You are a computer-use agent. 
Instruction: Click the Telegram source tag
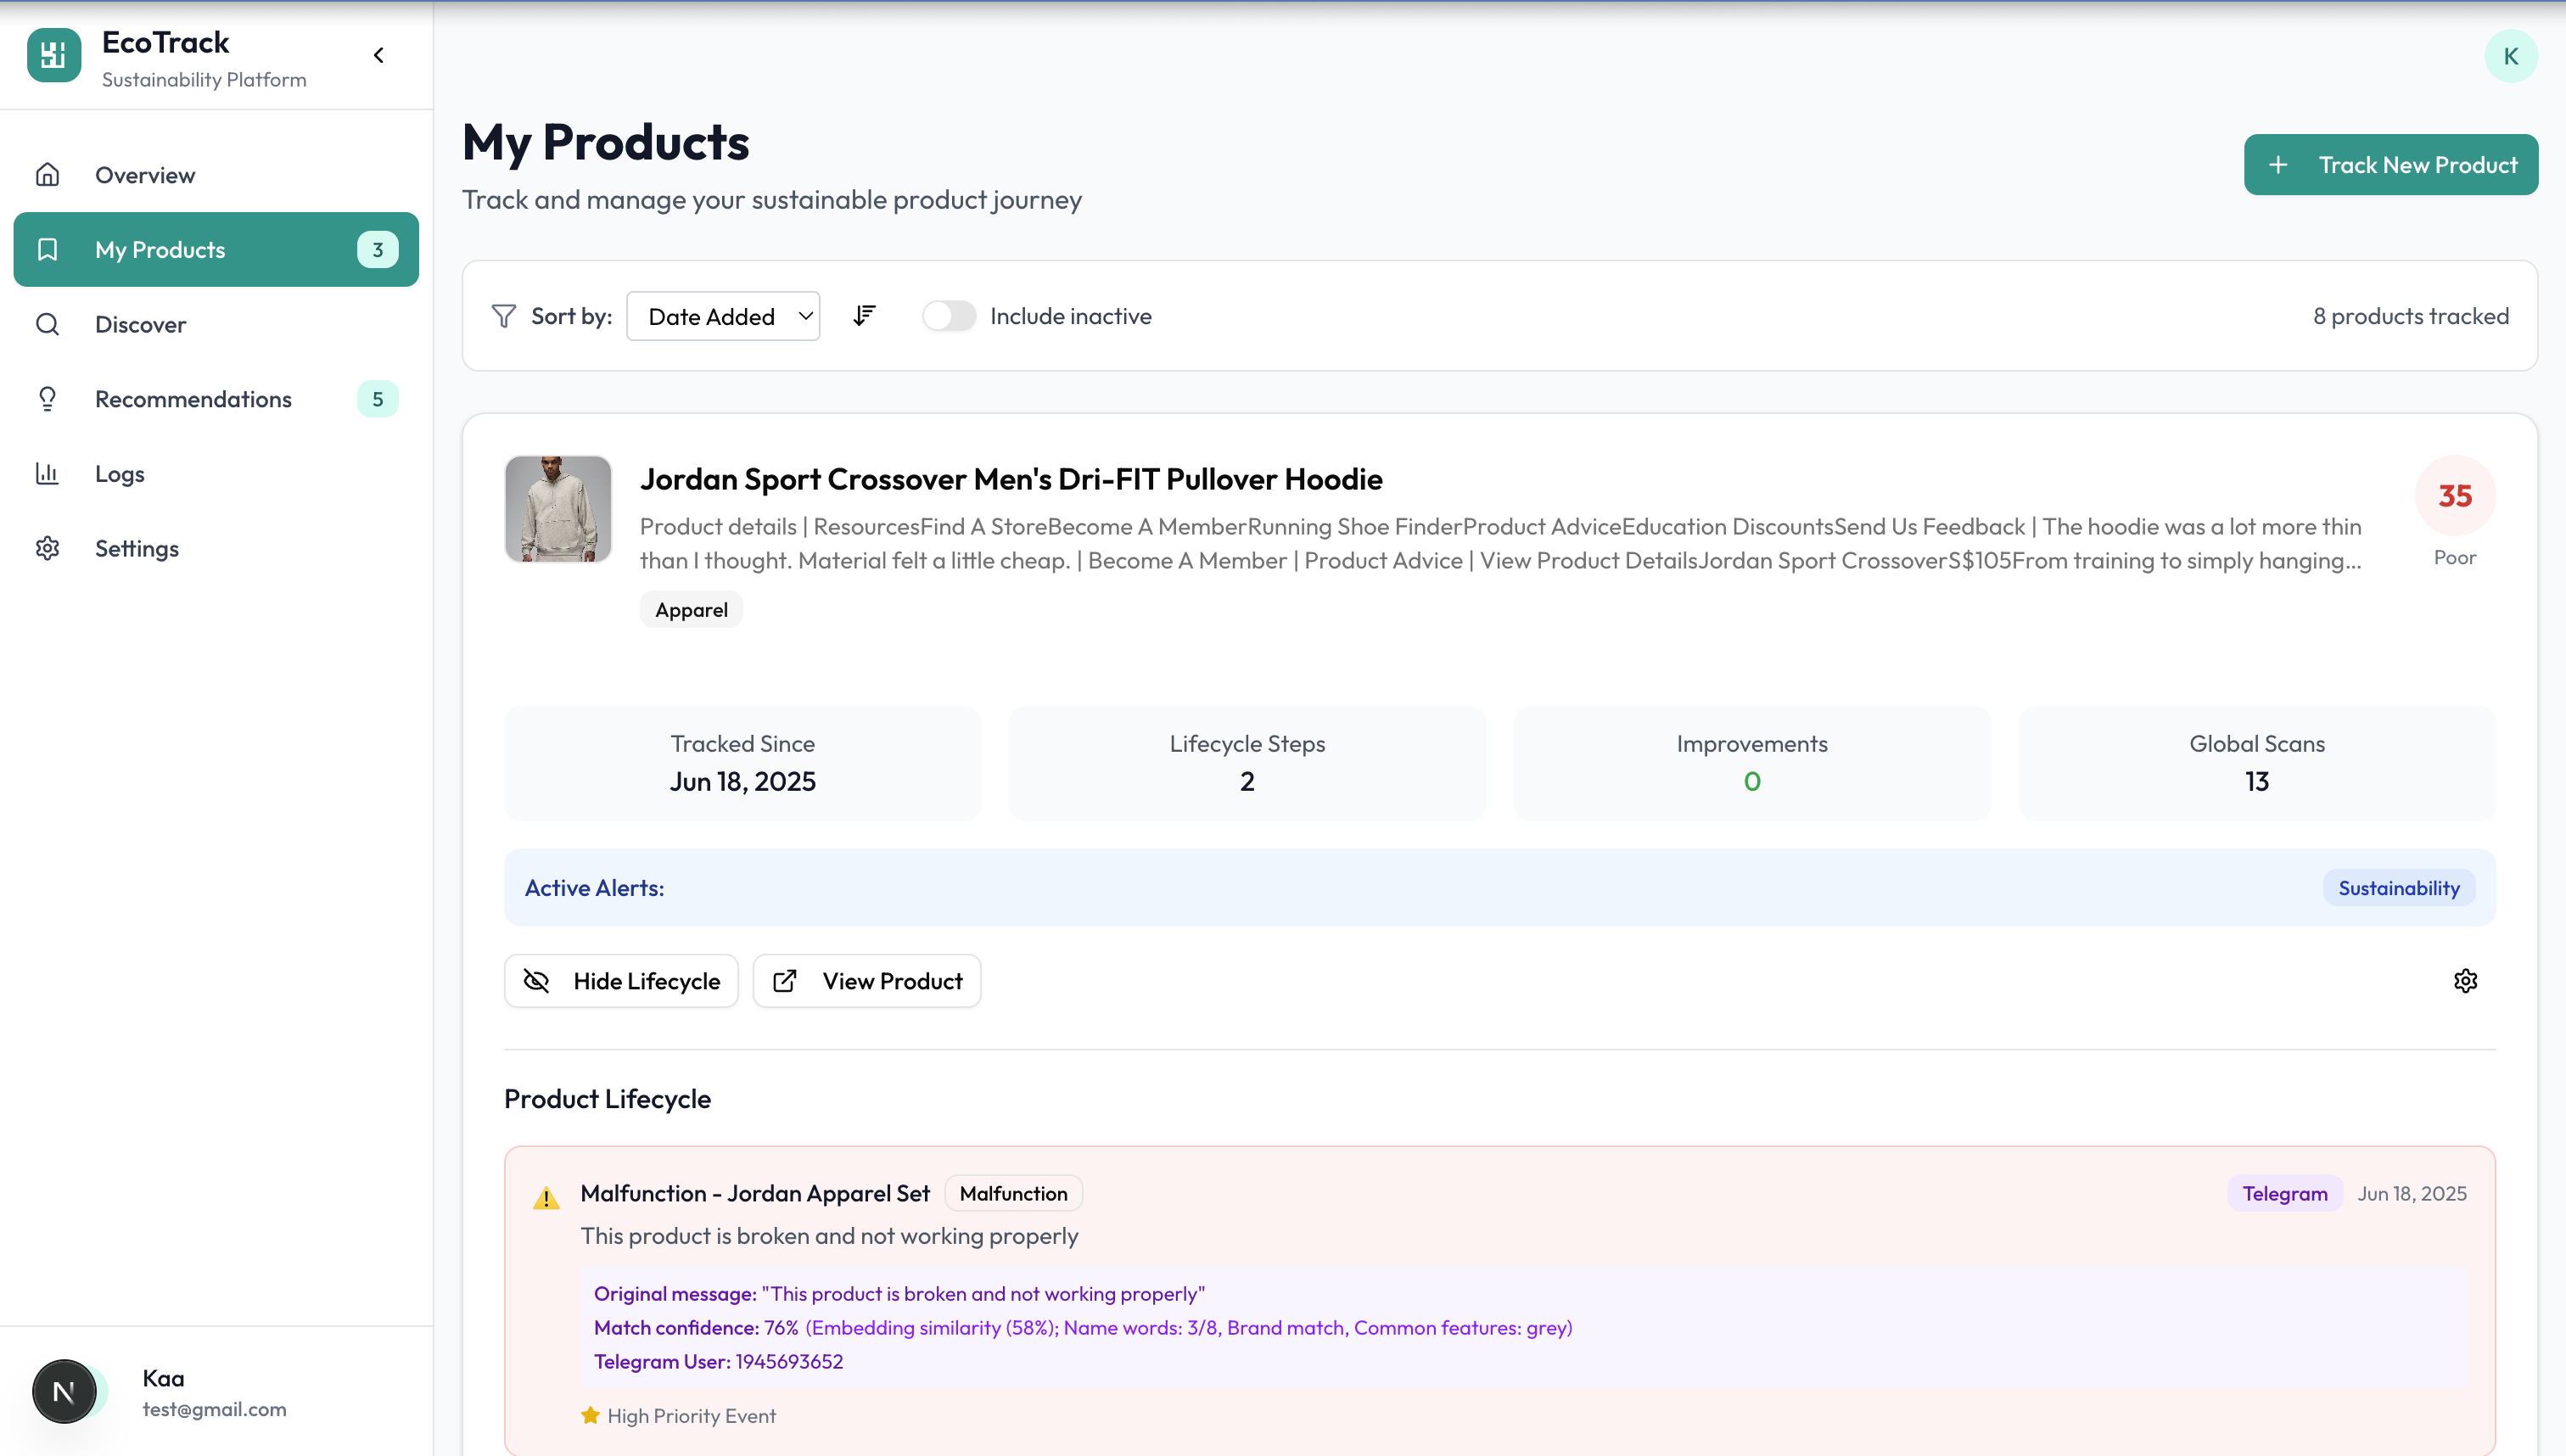(2284, 1193)
